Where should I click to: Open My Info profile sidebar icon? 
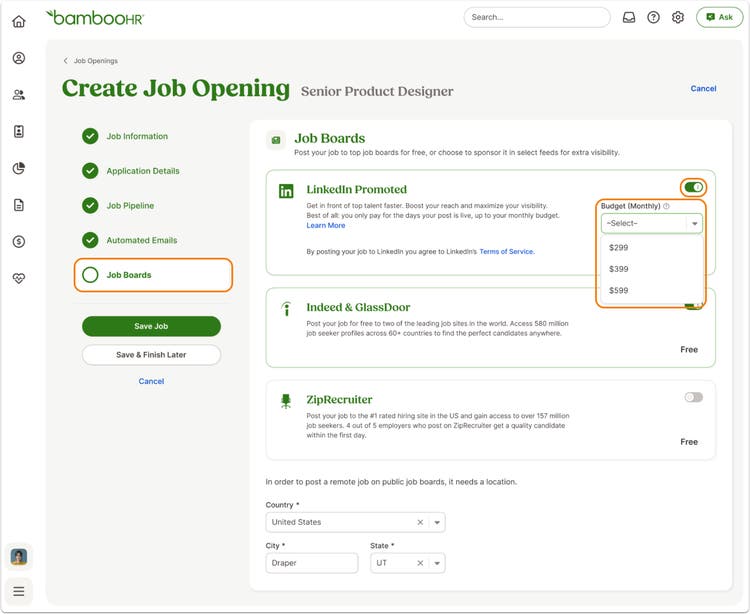[x=19, y=58]
